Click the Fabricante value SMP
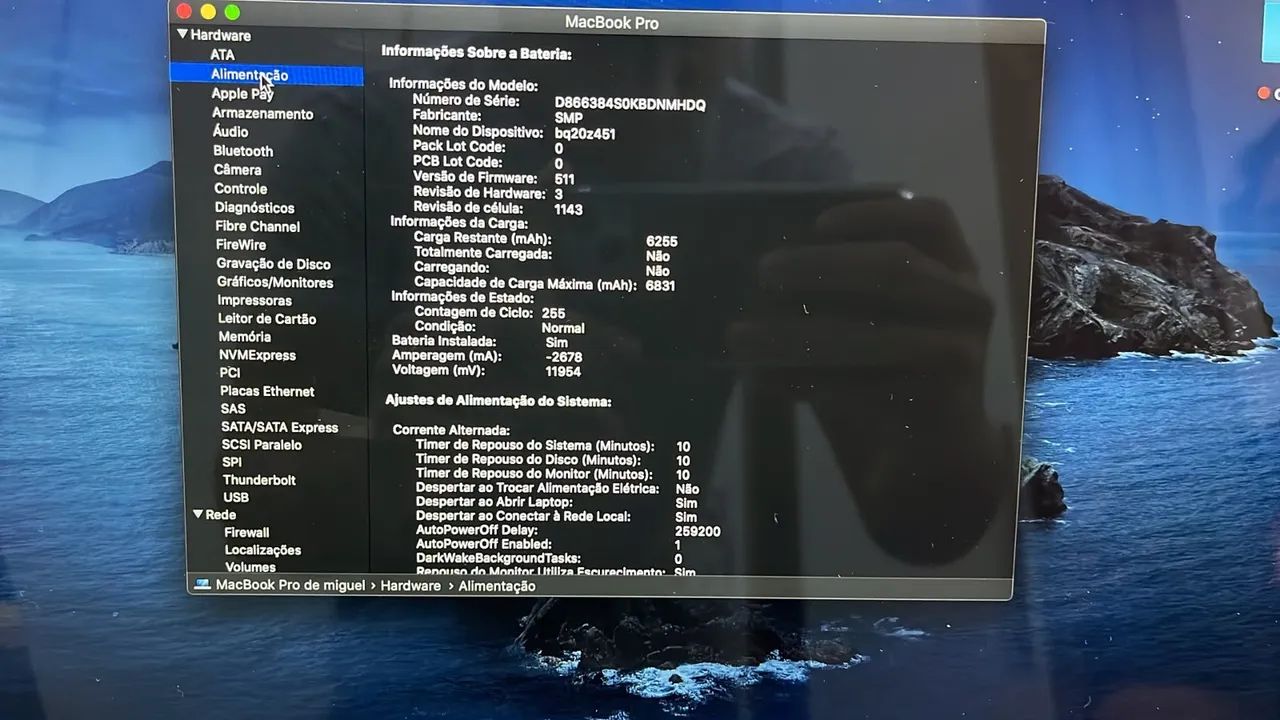This screenshot has height=720, width=1280. (x=568, y=118)
